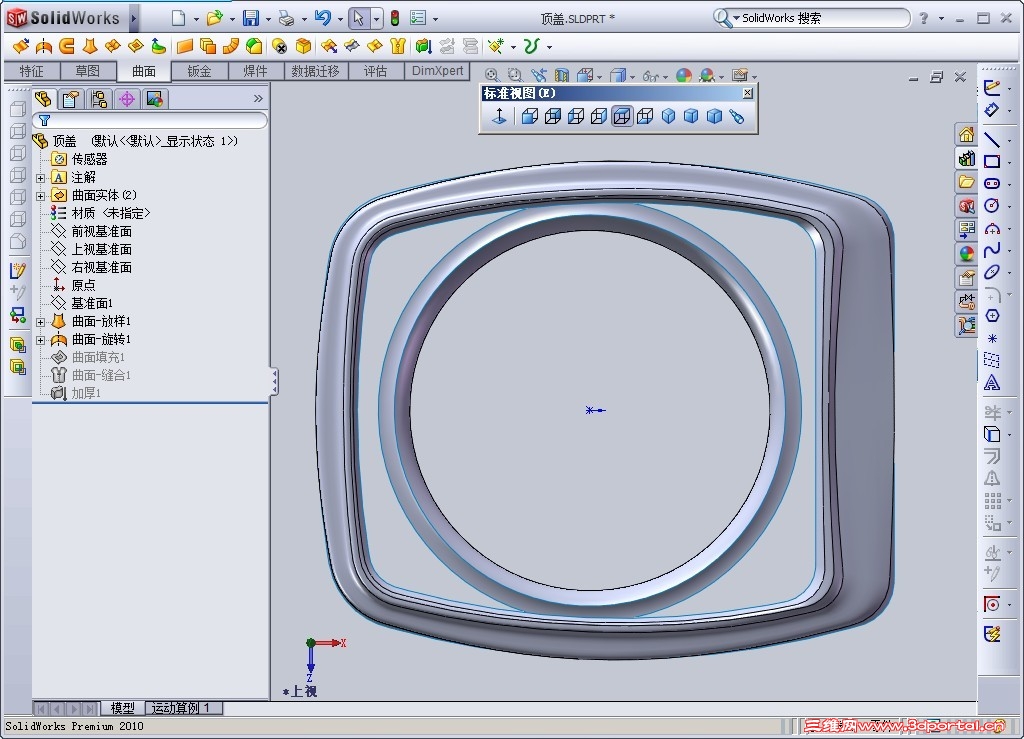
Task: Click the Delete Face icon with black X
Action: [x=280, y=46]
